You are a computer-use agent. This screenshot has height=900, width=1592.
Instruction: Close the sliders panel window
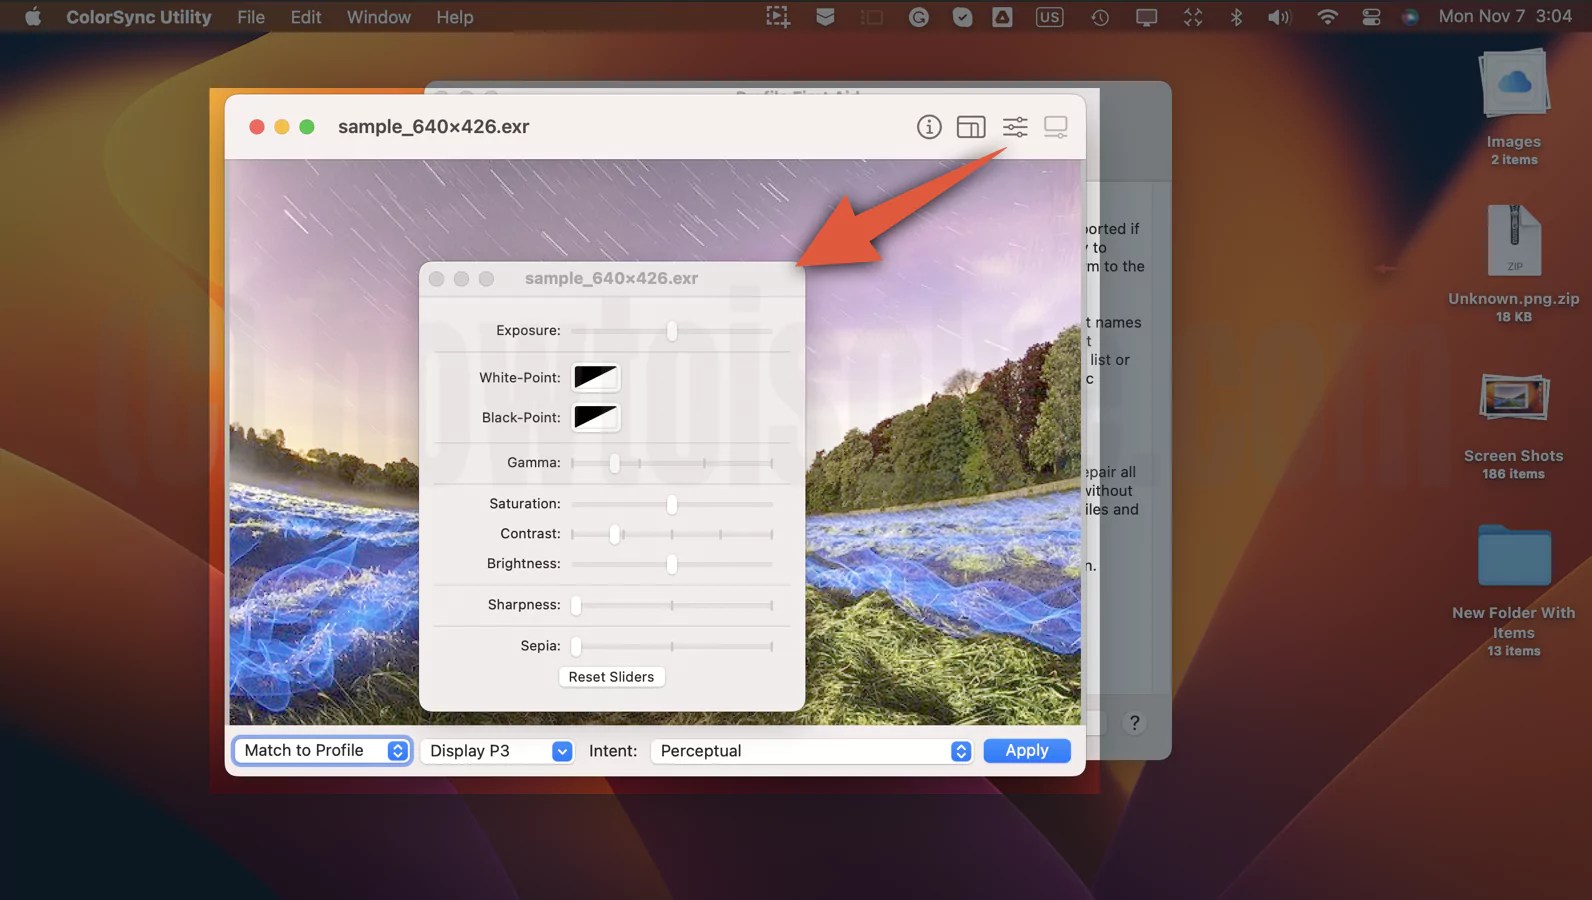[x=437, y=279]
